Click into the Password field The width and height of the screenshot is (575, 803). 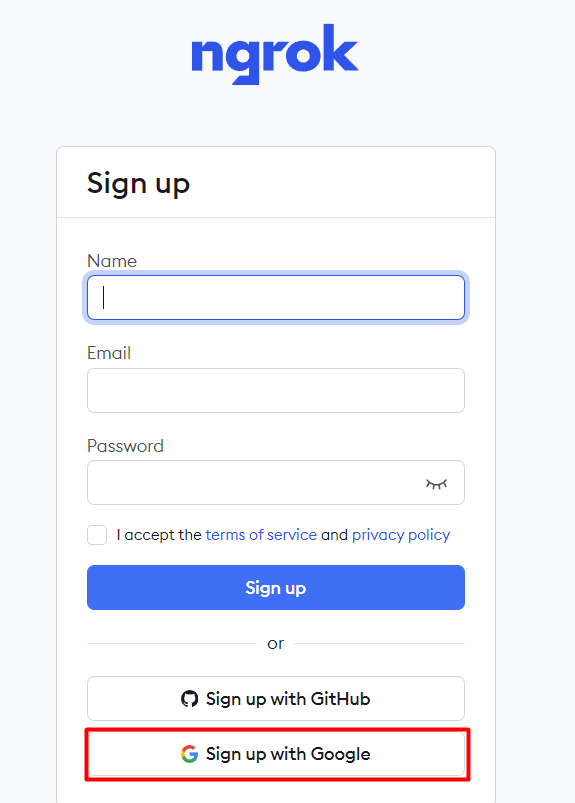[x=276, y=482]
